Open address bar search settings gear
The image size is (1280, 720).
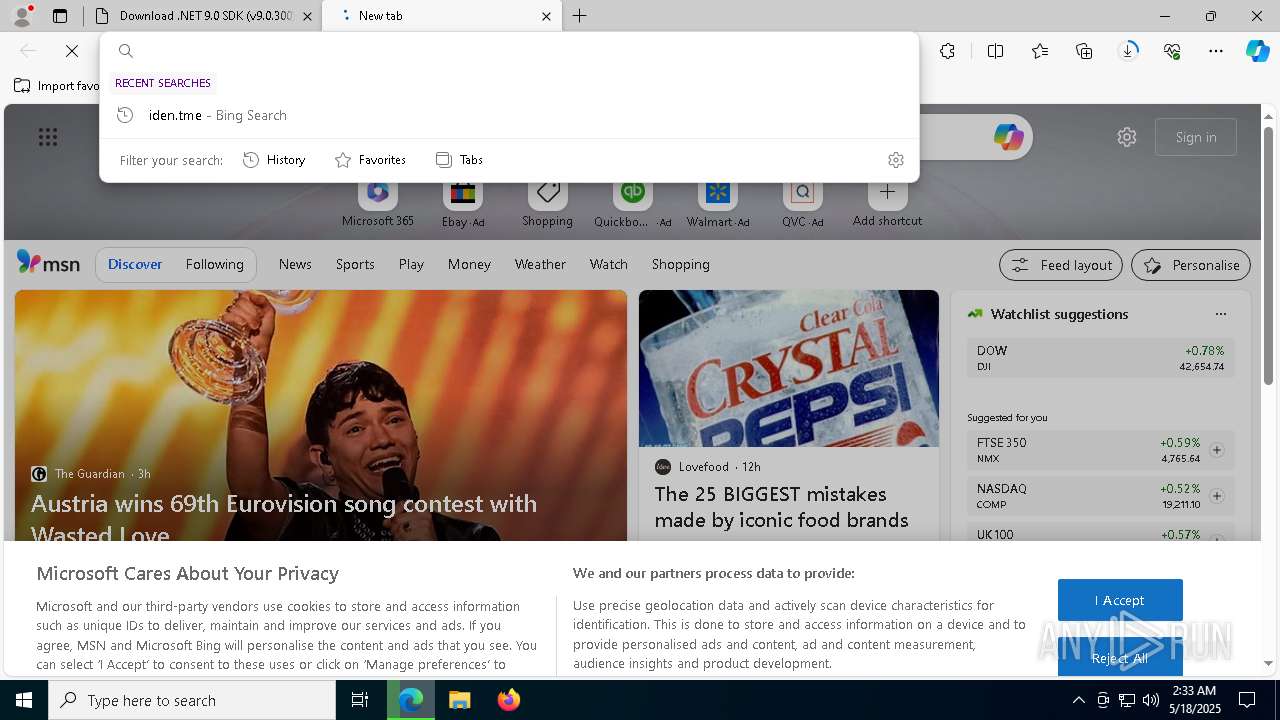coord(896,160)
